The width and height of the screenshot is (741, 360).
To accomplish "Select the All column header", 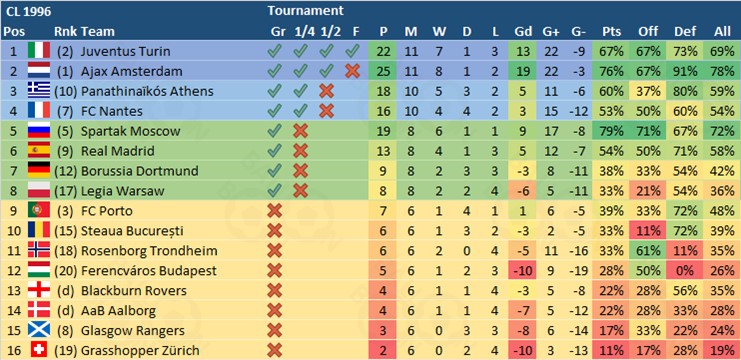I will [722, 32].
